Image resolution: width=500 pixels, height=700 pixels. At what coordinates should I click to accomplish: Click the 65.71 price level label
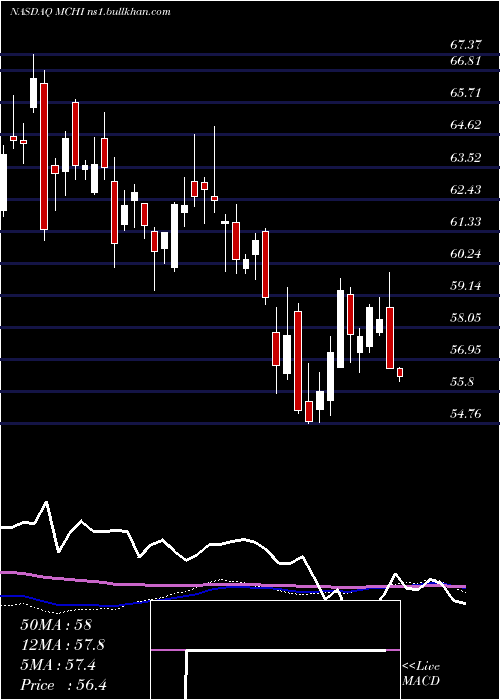pyautogui.click(x=466, y=93)
